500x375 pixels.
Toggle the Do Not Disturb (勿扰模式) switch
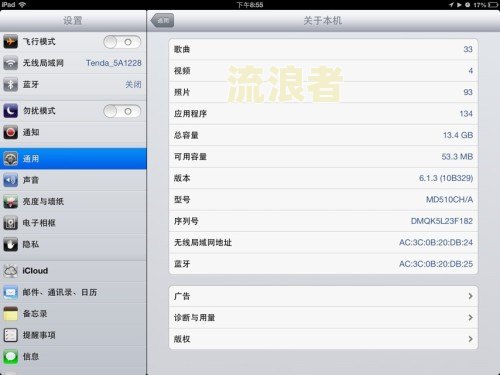122,111
